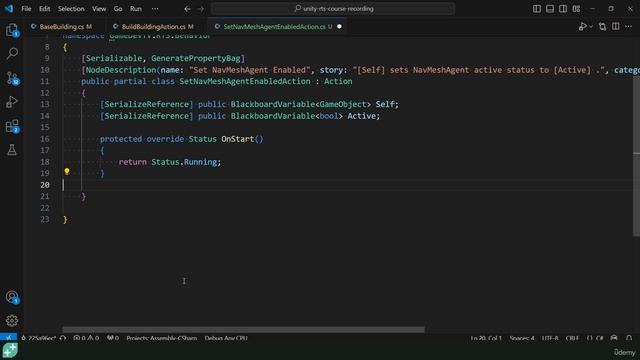Viewport: 640px width, 360px height.
Task: Toggle the Secondary Side Bar
Action: [x=563, y=9]
